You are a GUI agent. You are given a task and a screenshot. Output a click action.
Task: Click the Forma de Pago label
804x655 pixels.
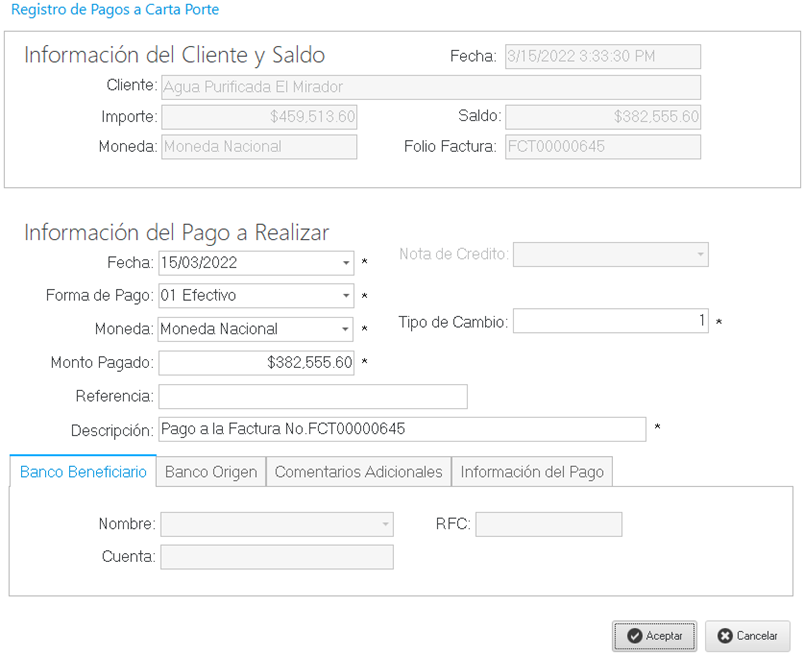[x=99, y=295]
